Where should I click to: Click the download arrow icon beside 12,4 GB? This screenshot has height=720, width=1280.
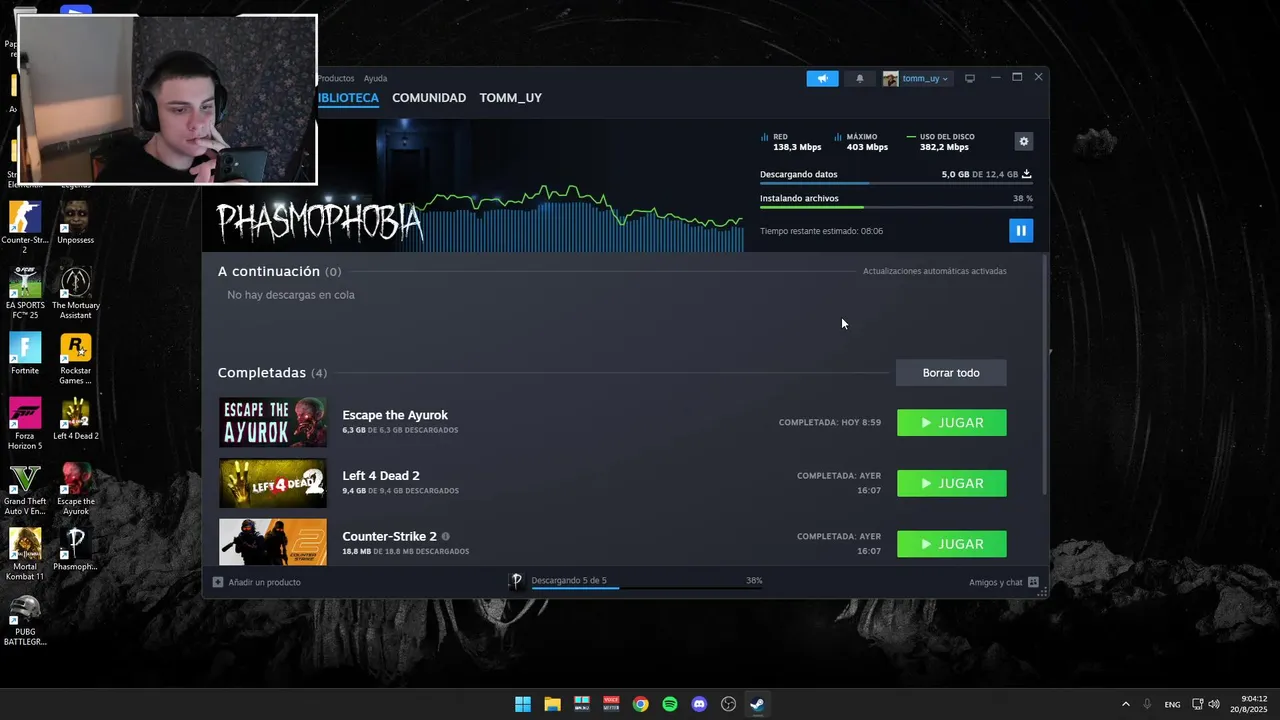pos(1026,174)
